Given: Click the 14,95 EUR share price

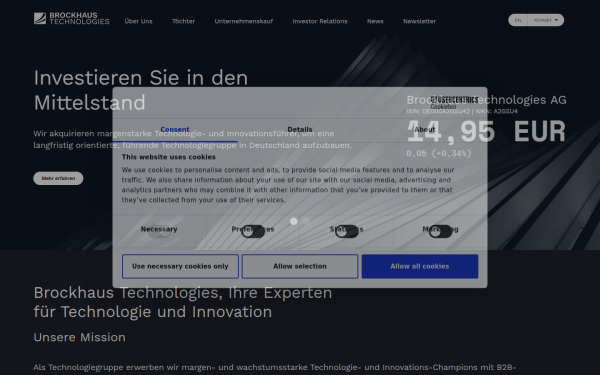Looking at the screenshot, I should (486, 132).
